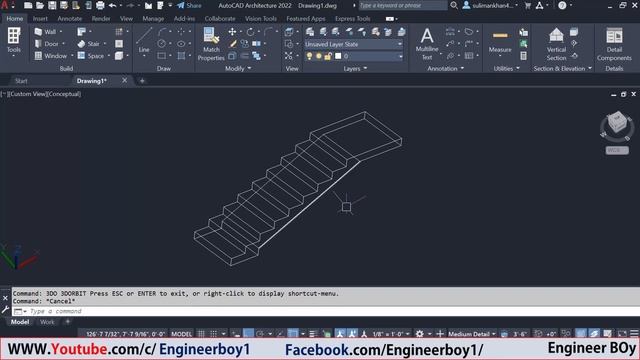Screen dimensions: 640x360
Task: Switch to the Work layout tab
Action: point(47,322)
